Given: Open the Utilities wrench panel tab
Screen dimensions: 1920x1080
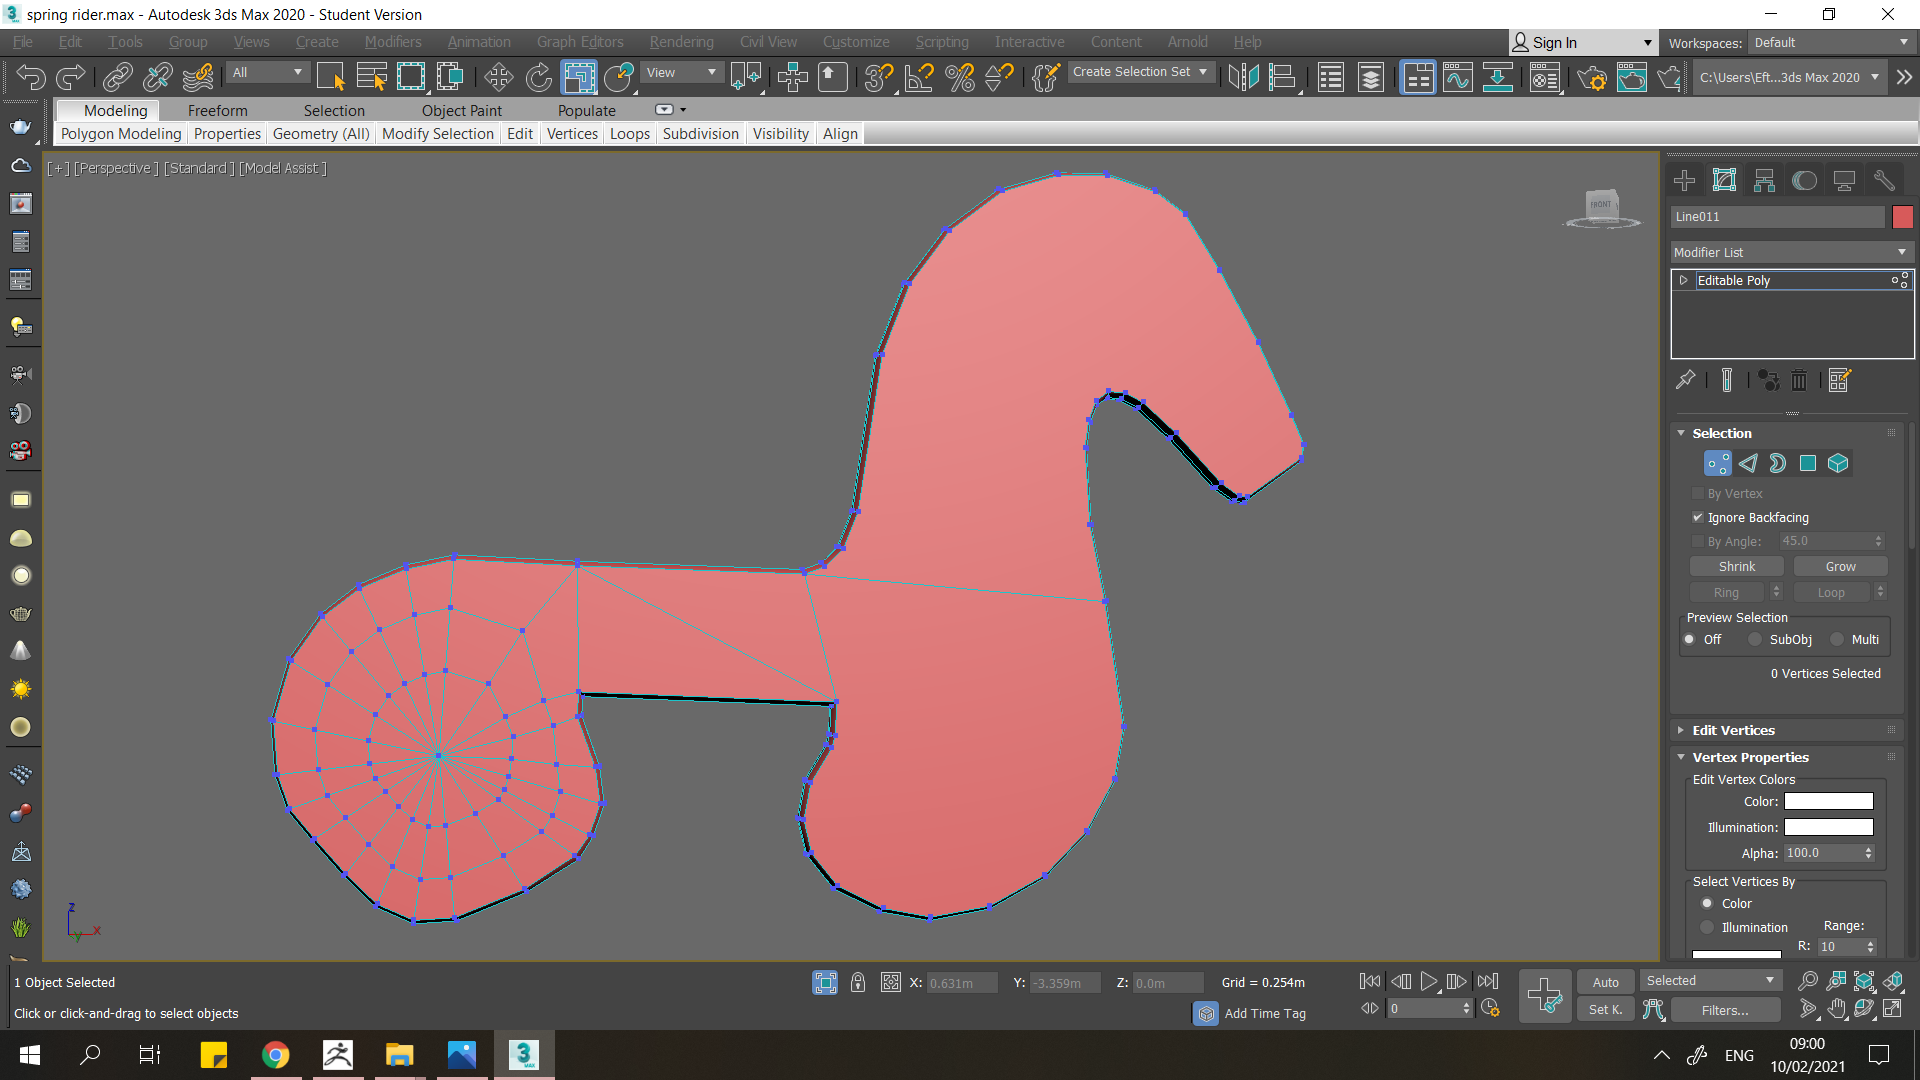Looking at the screenshot, I should pos(1884,180).
